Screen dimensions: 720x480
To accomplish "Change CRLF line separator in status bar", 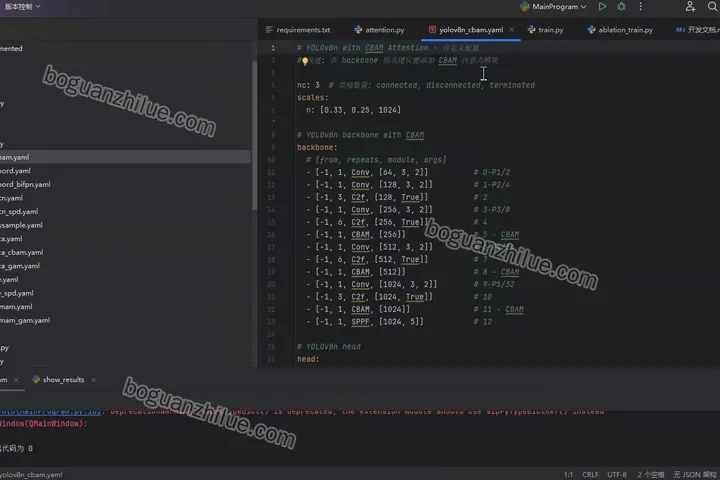I will tap(590, 474).
